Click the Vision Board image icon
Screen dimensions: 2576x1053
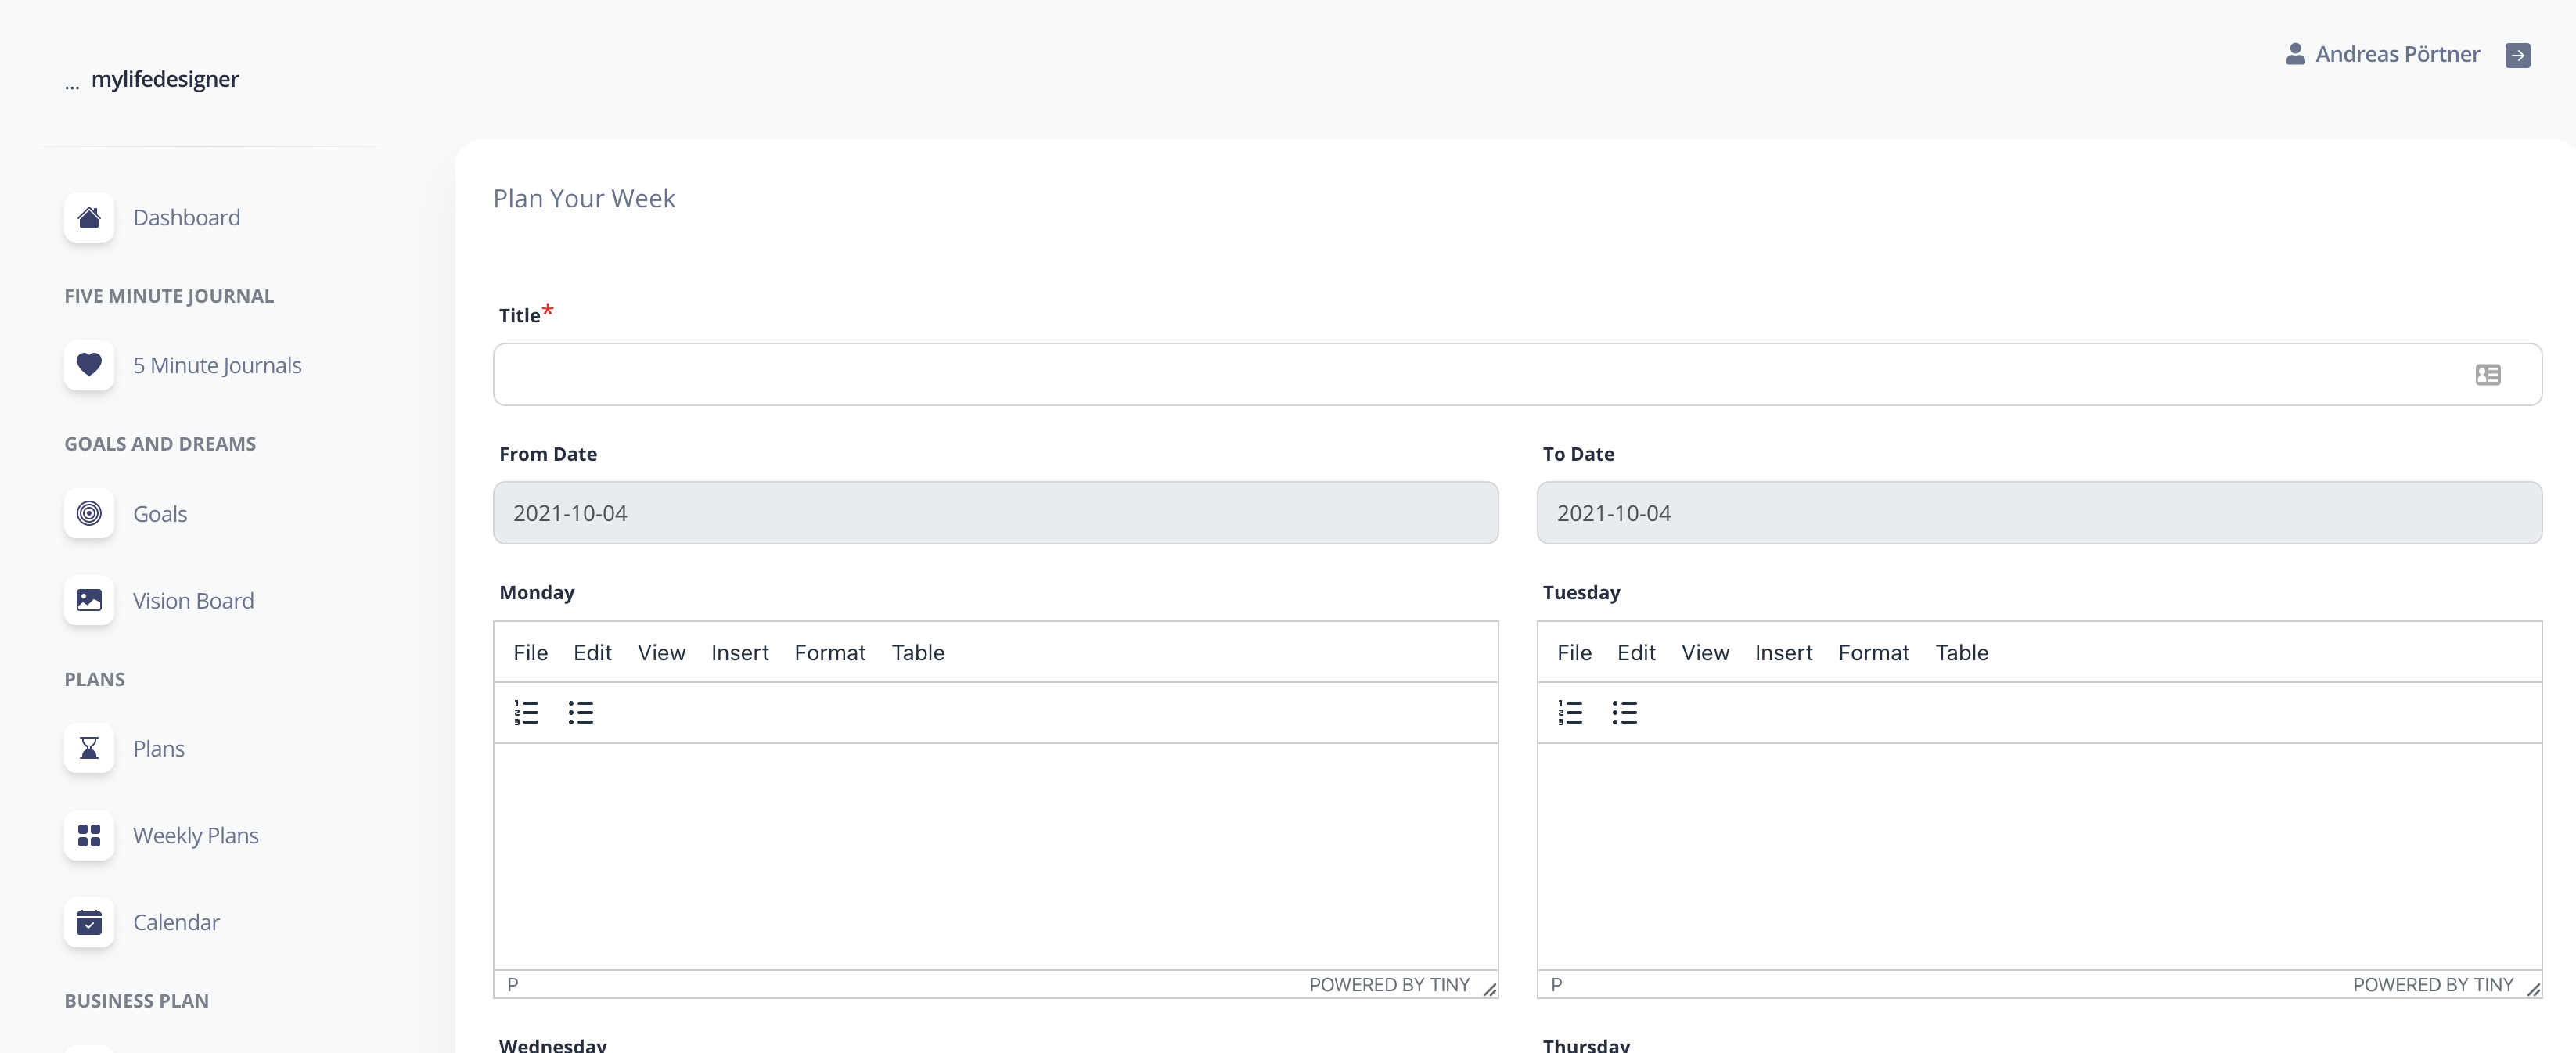tap(87, 599)
